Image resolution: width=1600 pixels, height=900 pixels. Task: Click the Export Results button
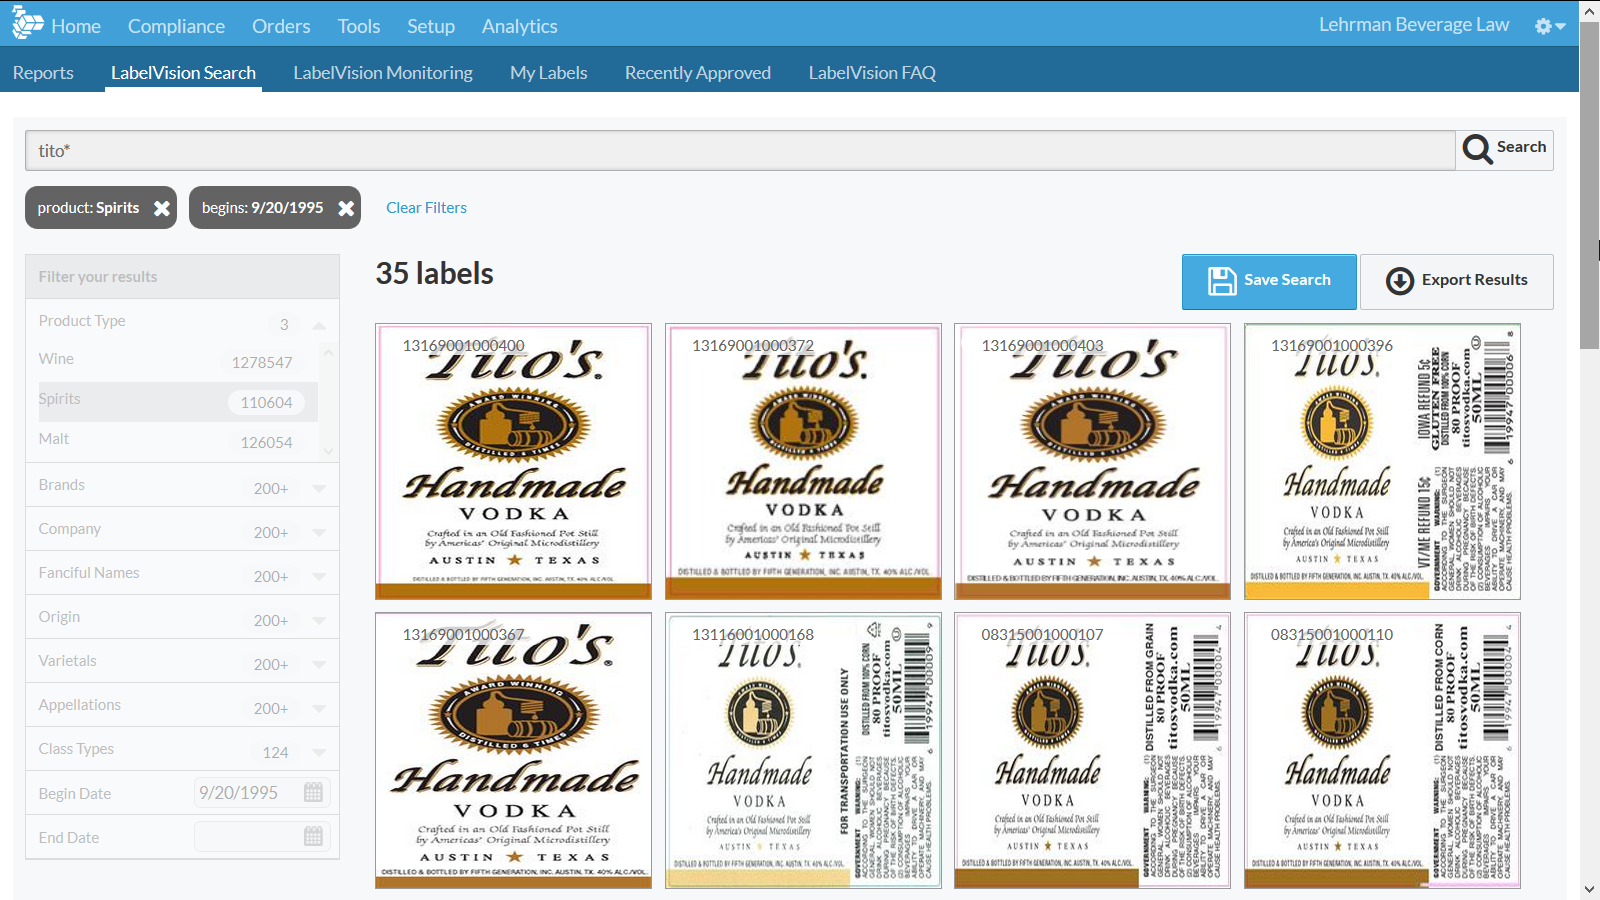click(1456, 281)
